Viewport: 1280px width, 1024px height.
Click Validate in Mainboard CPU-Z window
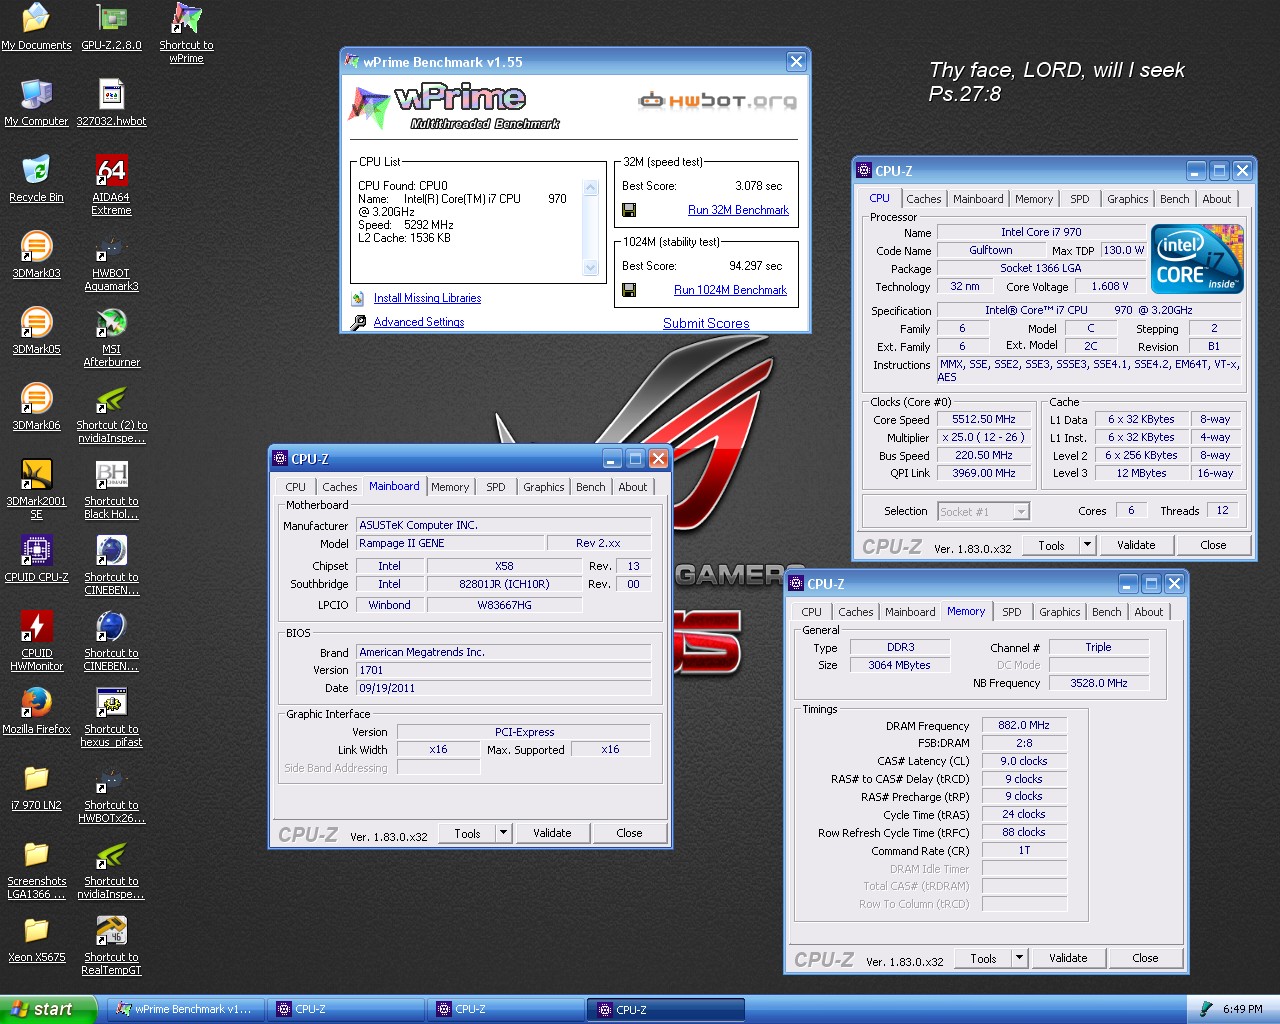(x=552, y=833)
